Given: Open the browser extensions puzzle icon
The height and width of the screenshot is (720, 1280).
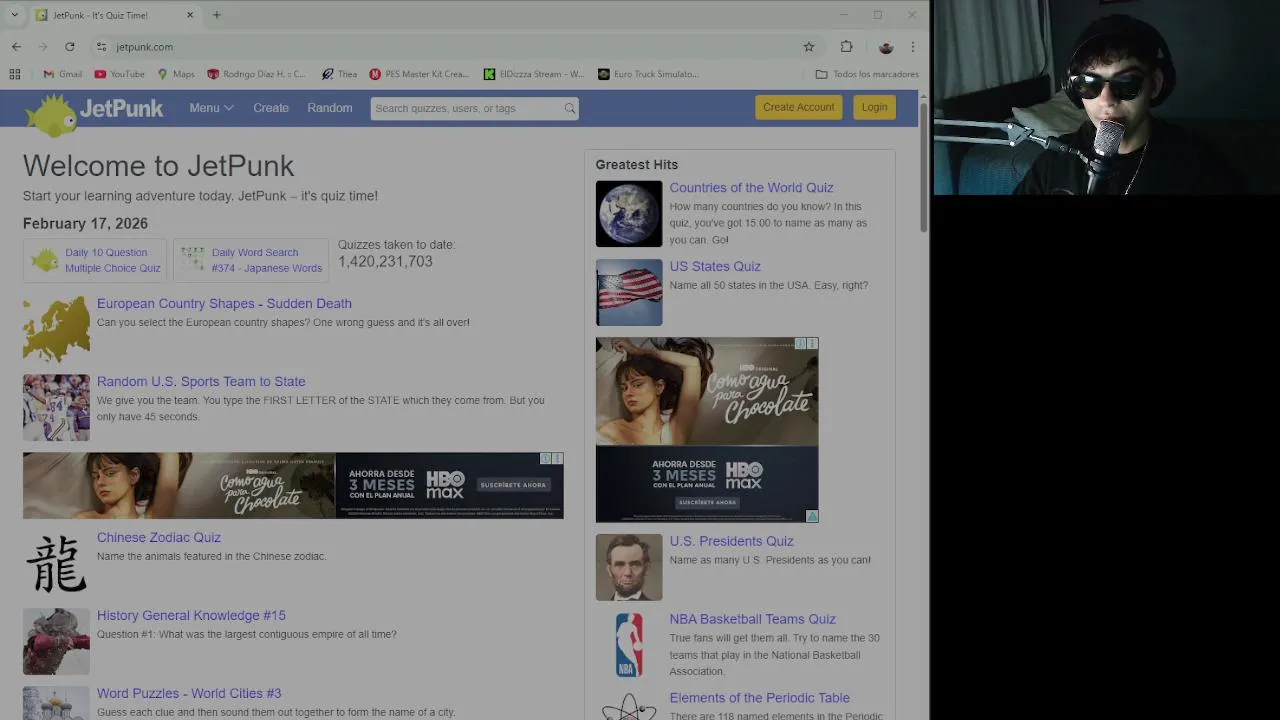Looking at the screenshot, I should [x=847, y=47].
